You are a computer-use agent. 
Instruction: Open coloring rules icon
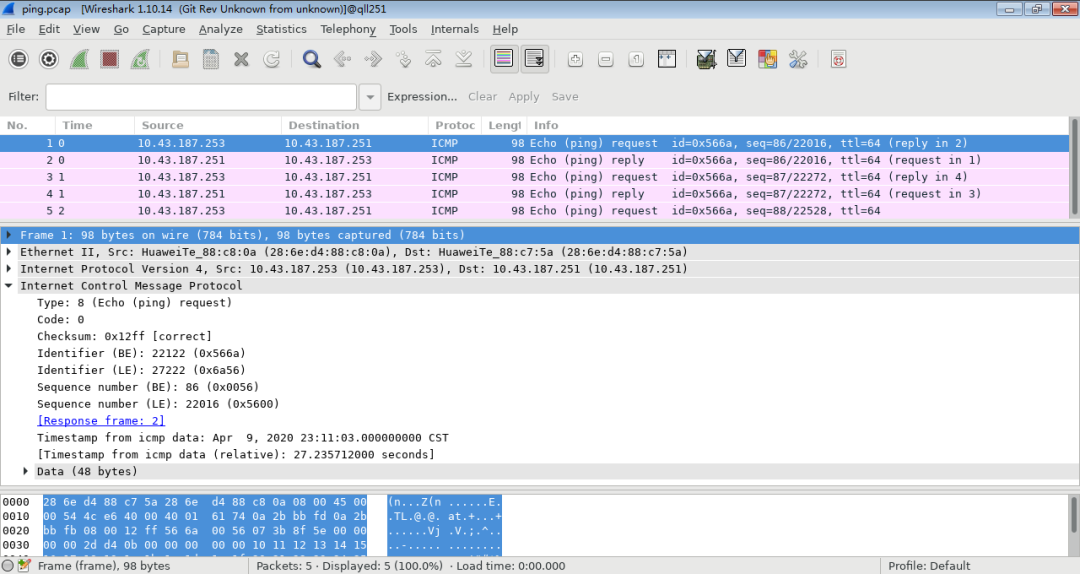coord(767,59)
